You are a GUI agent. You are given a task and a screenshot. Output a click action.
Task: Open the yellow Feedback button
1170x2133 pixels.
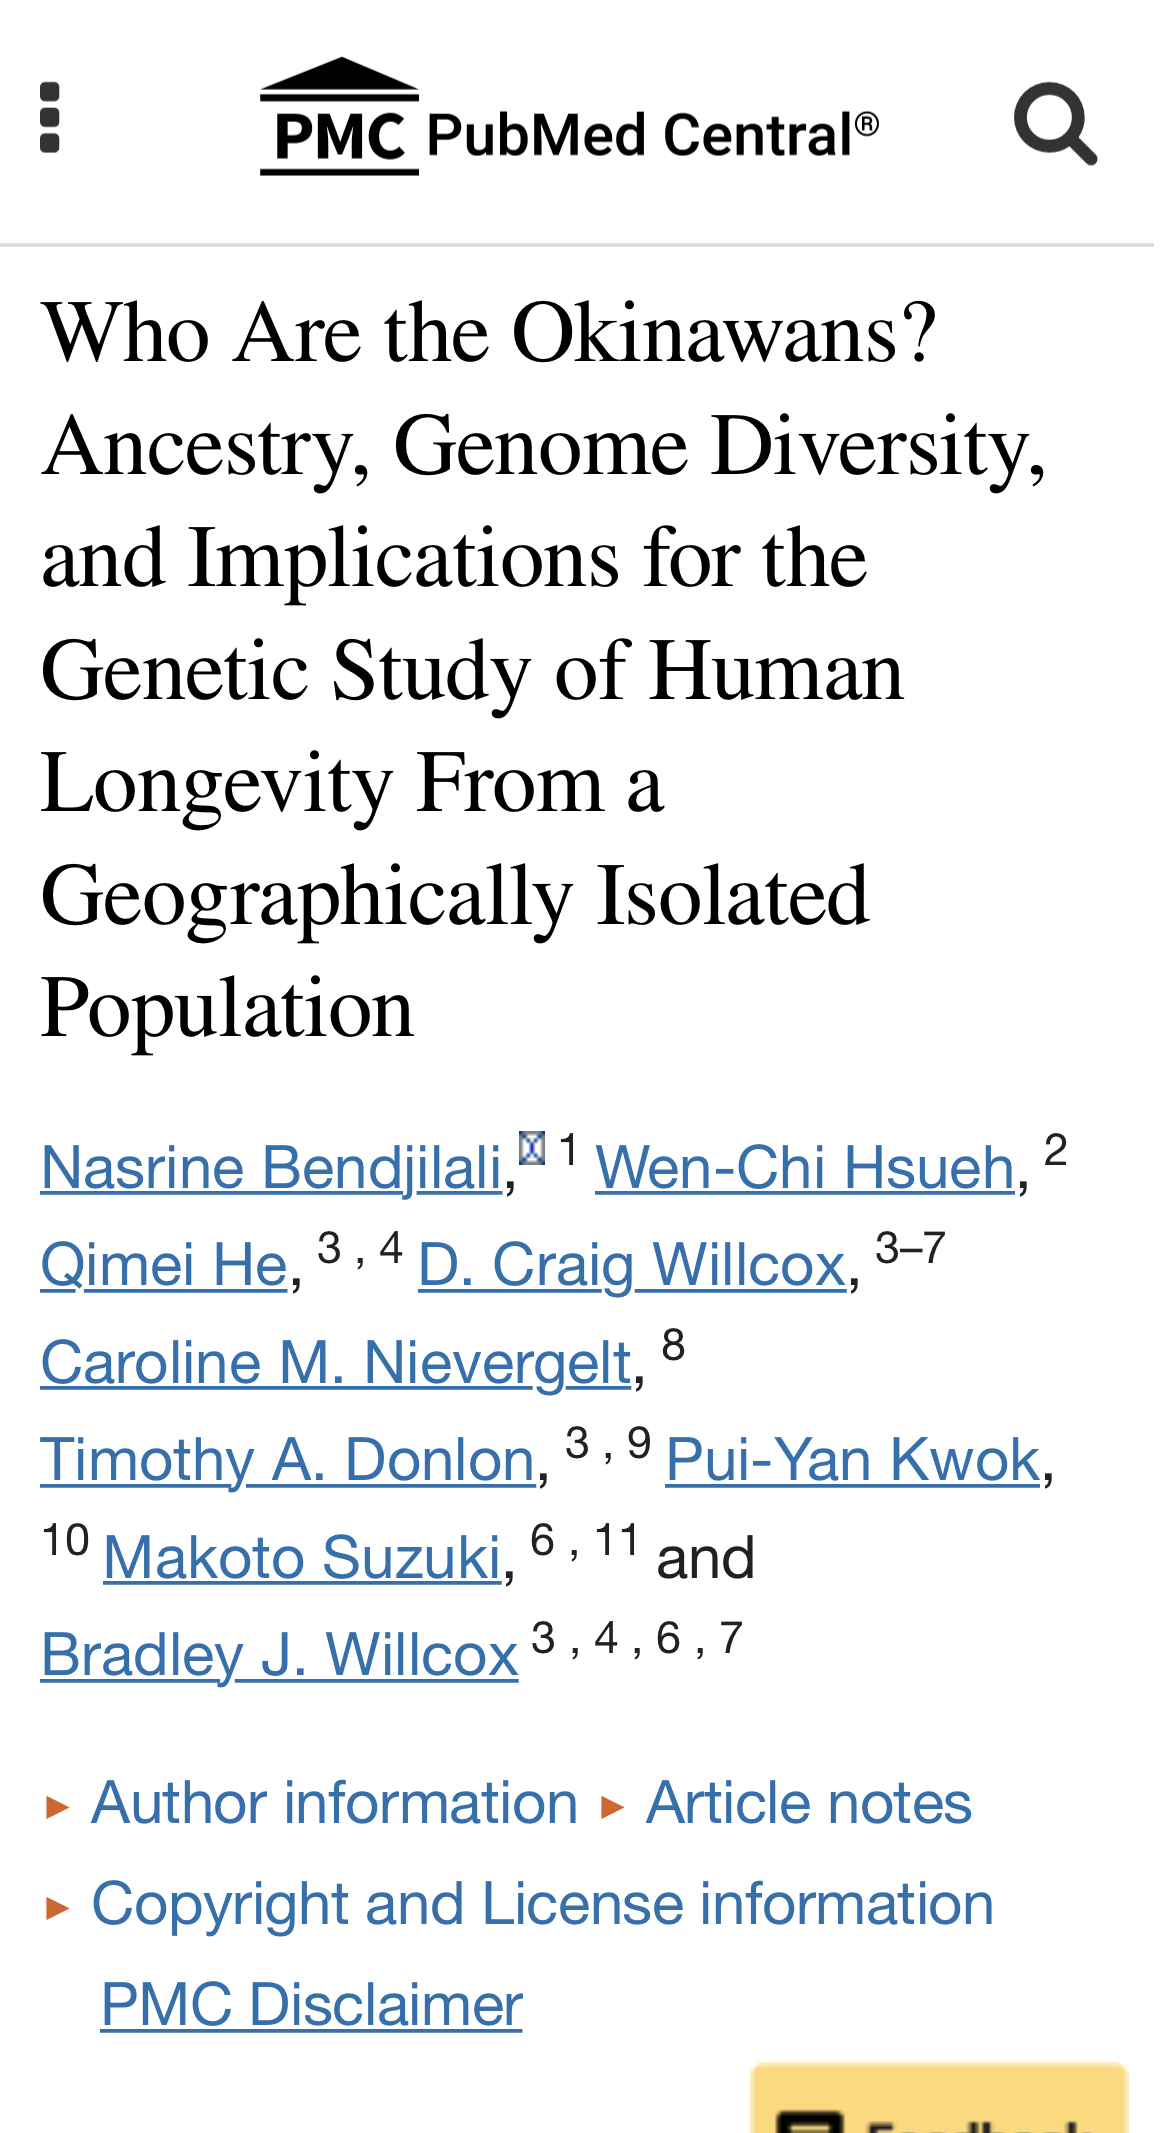(939, 2098)
